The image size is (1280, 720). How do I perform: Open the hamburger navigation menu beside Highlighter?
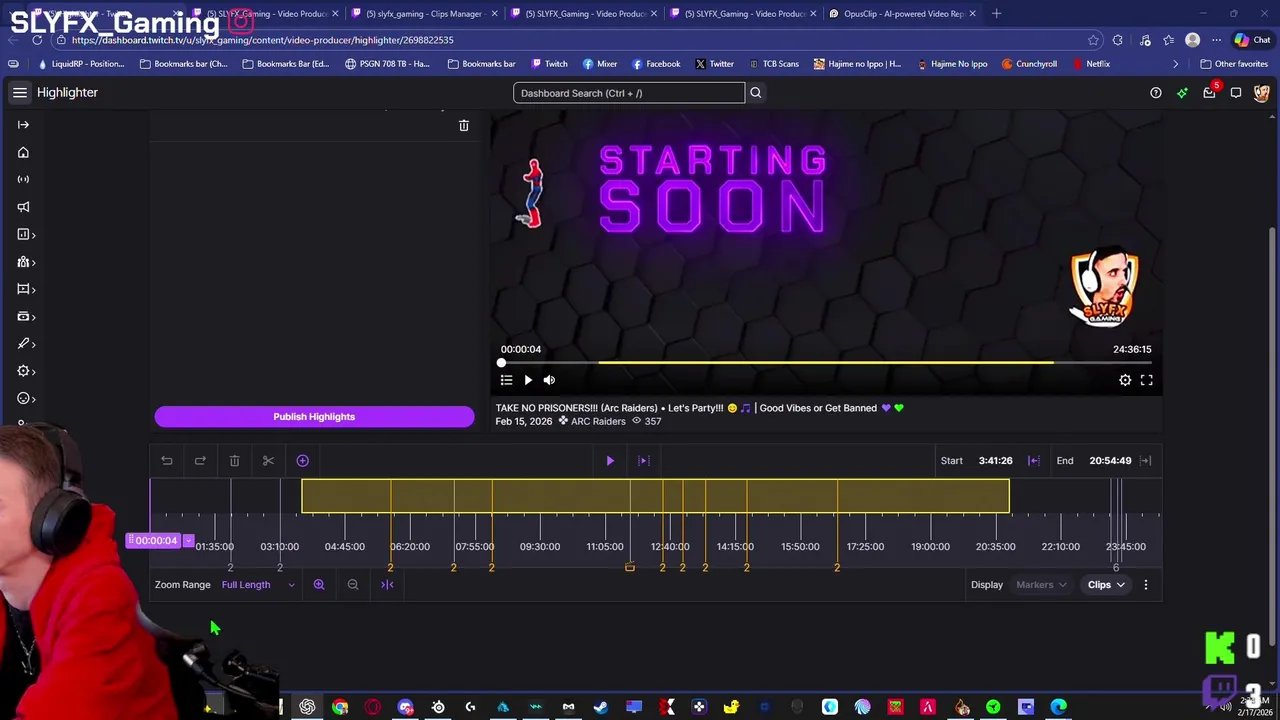(20, 92)
